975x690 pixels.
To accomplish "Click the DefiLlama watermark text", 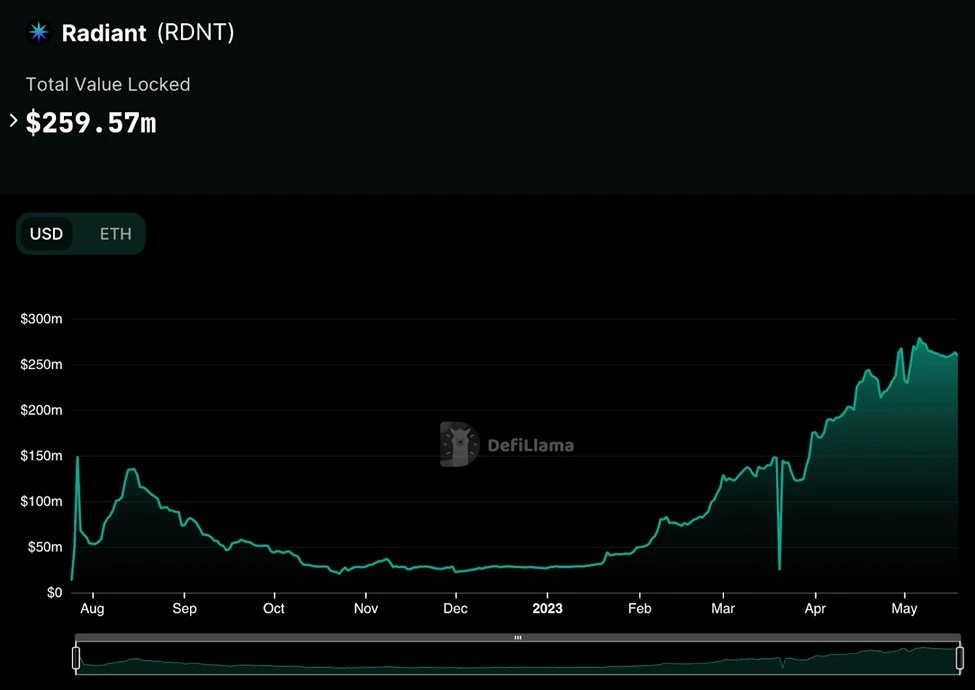I will tap(530, 445).
